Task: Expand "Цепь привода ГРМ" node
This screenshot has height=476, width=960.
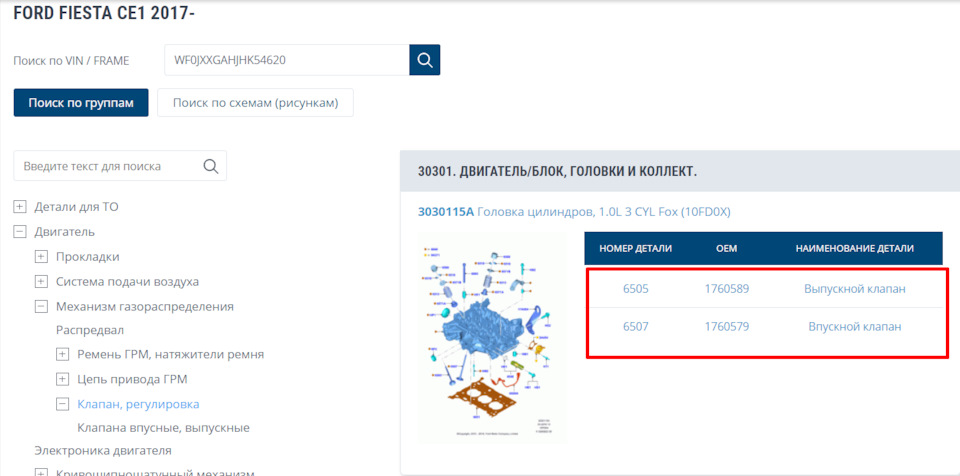Action: (62, 379)
